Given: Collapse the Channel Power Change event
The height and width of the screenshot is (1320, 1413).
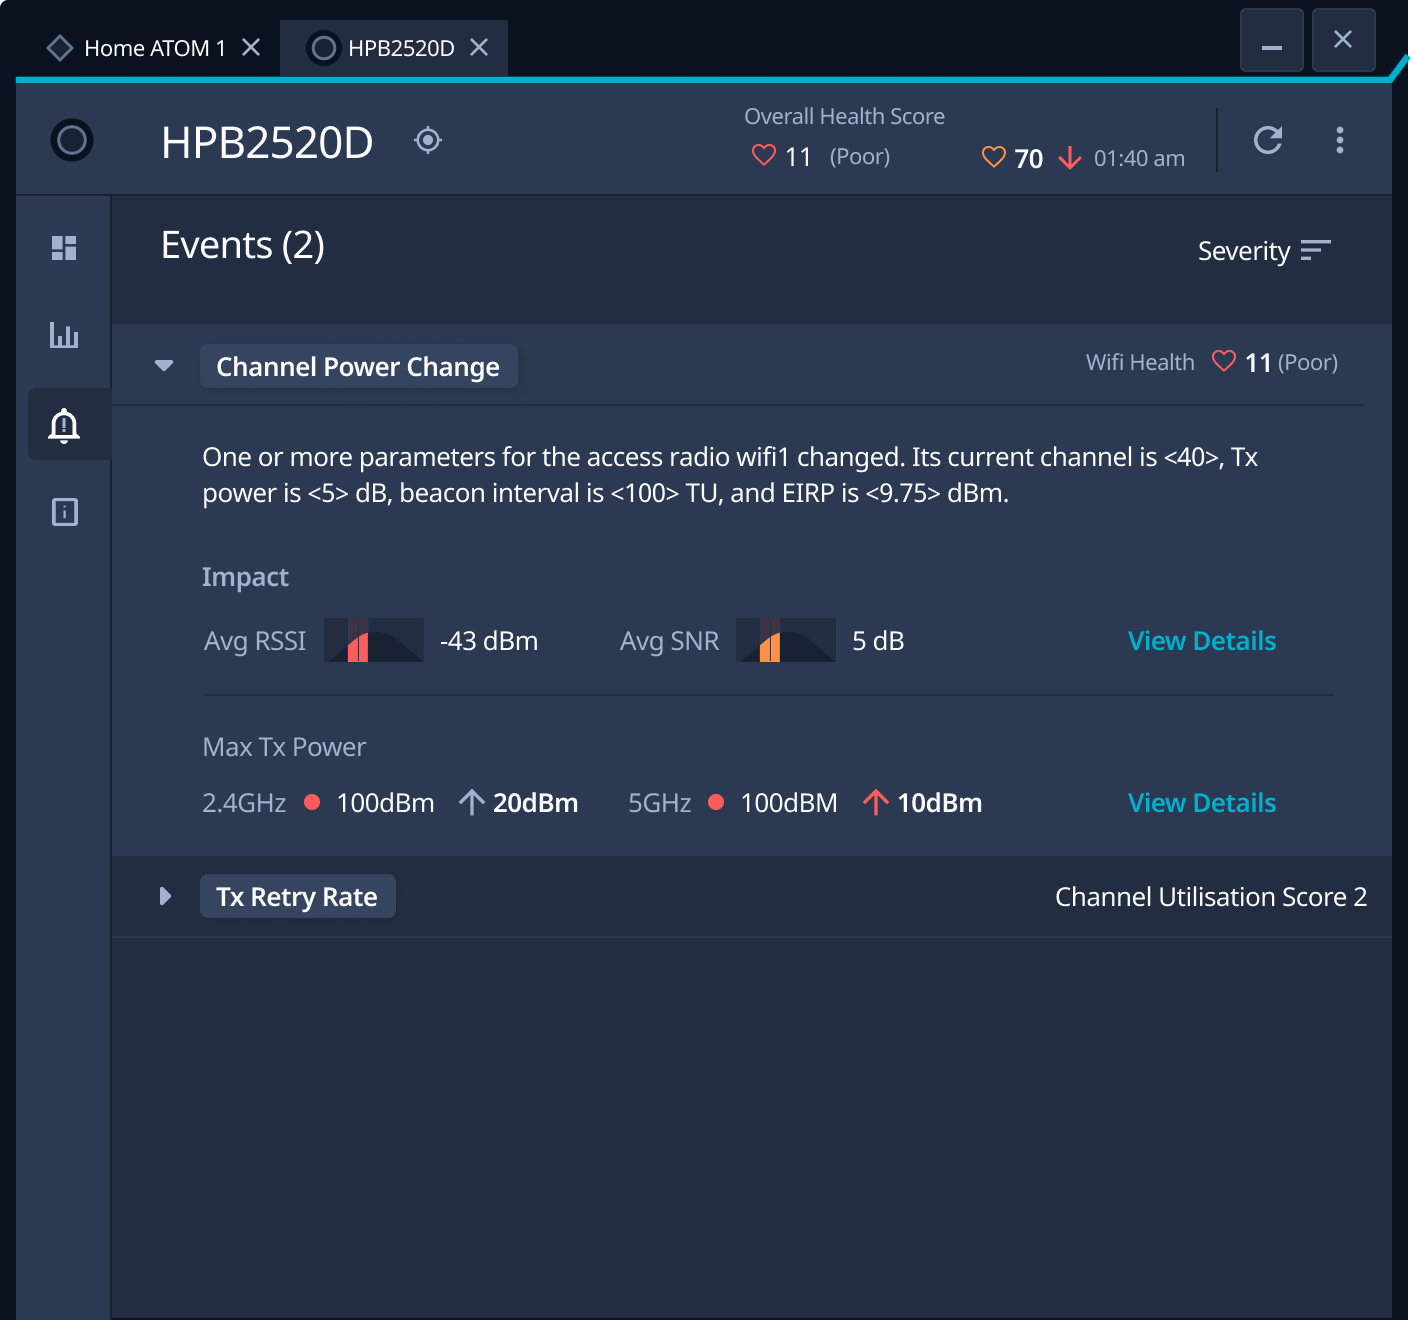Looking at the screenshot, I should [164, 366].
